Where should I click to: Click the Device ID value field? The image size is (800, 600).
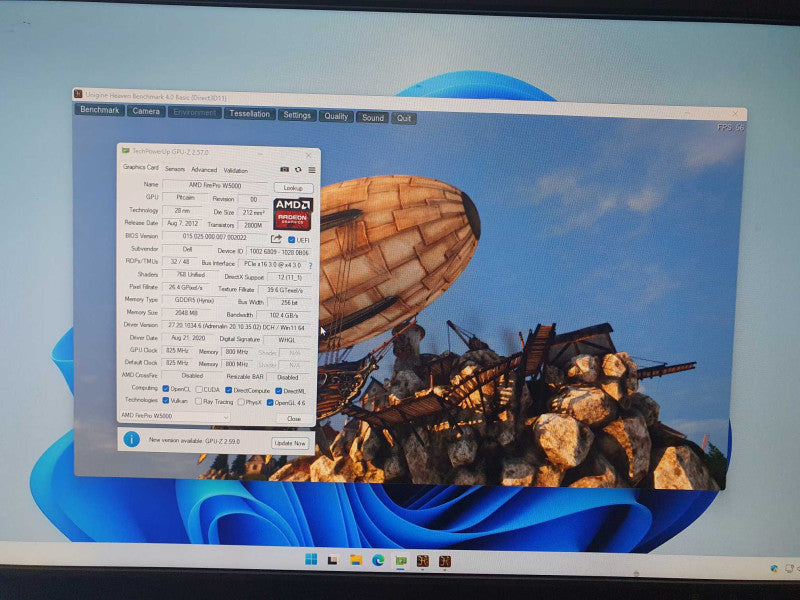point(279,252)
